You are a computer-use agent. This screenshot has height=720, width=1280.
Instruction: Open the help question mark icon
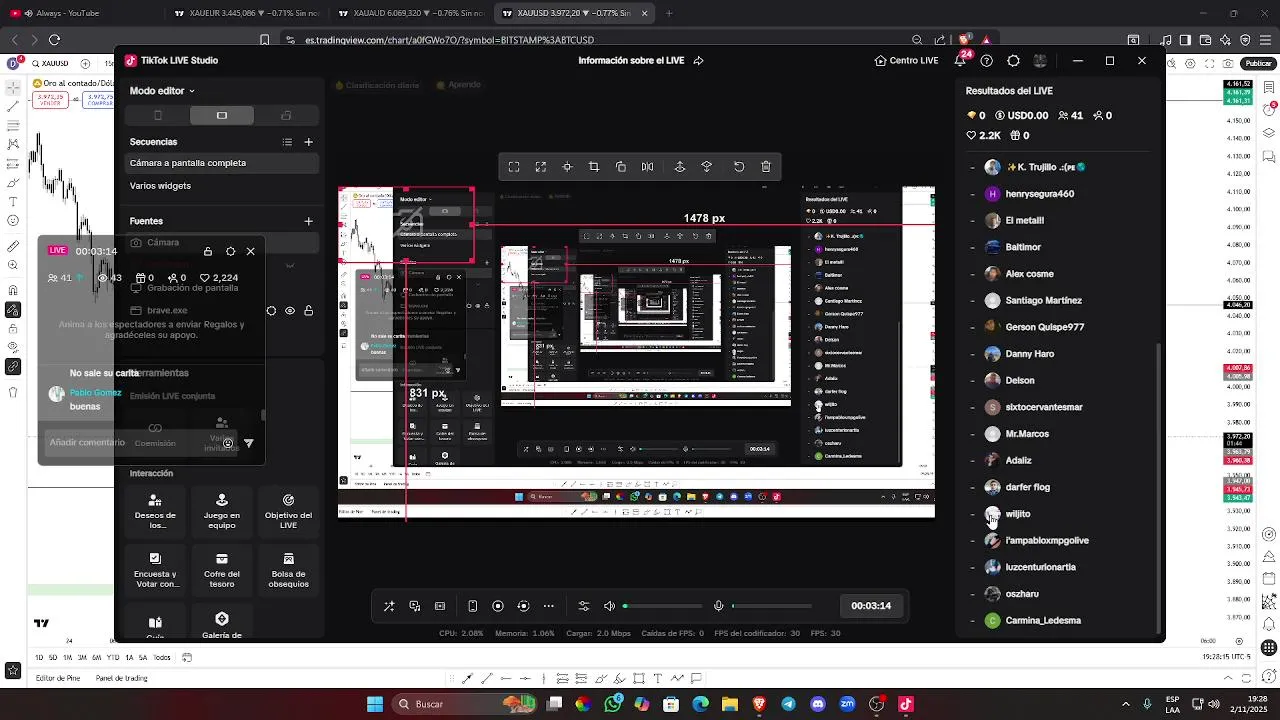(987, 60)
